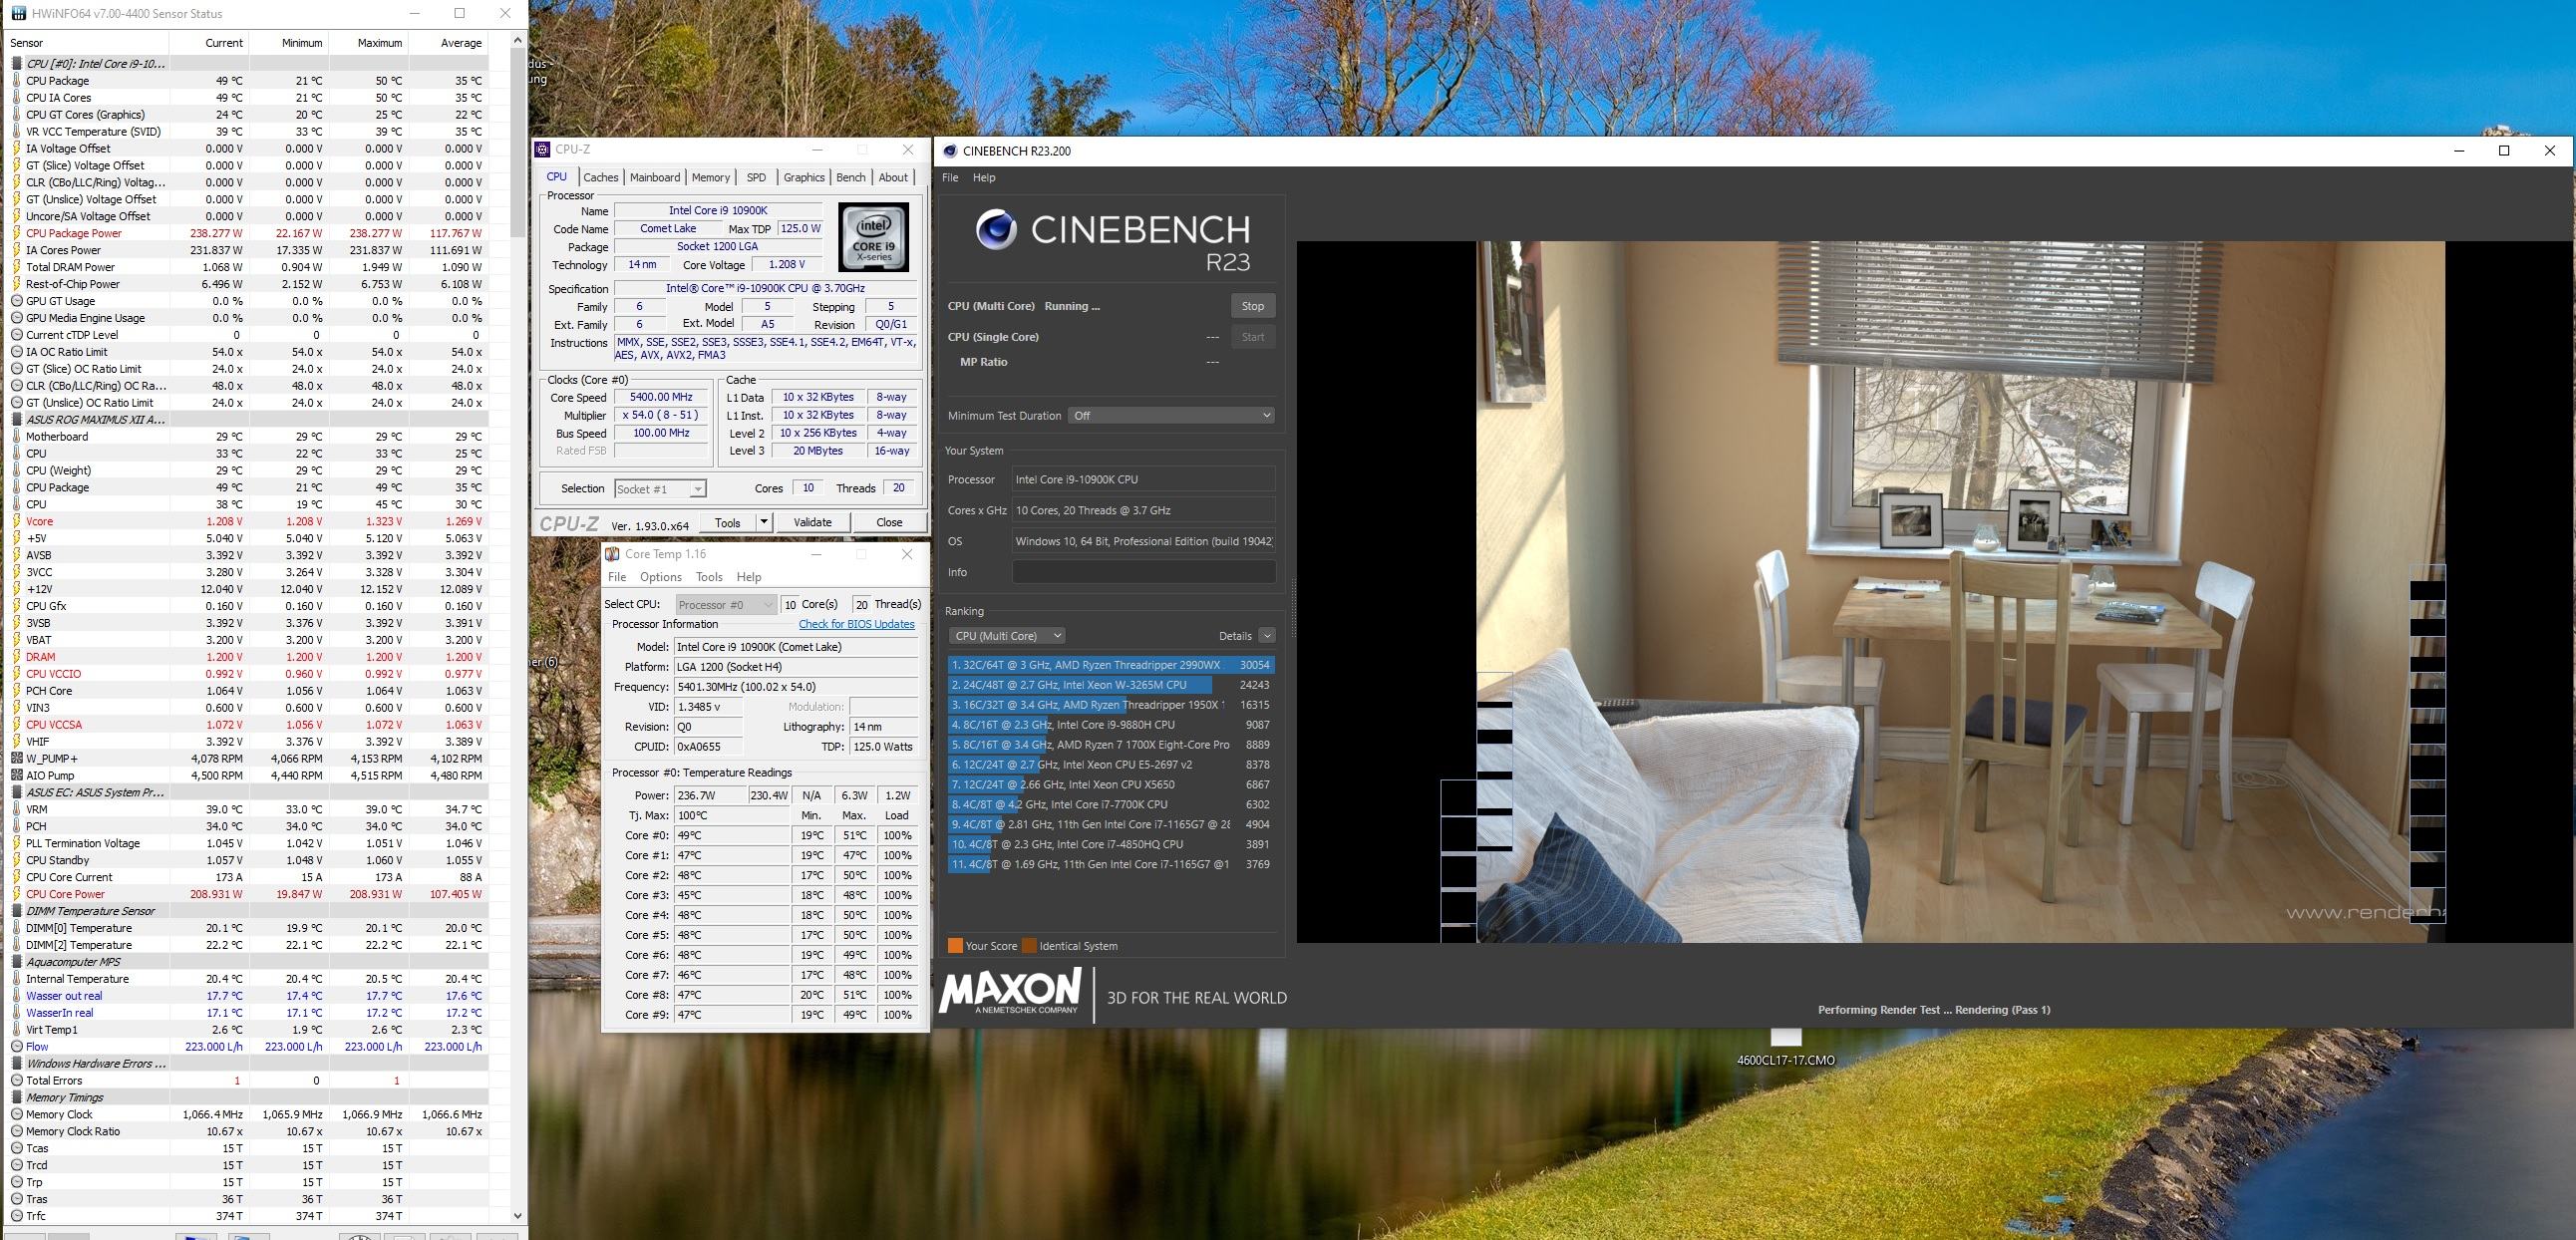The width and height of the screenshot is (2576, 1240).
Task: Open the Processor #0 Select CPU dropdown
Action: pyautogui.click(x=726, y=604)
